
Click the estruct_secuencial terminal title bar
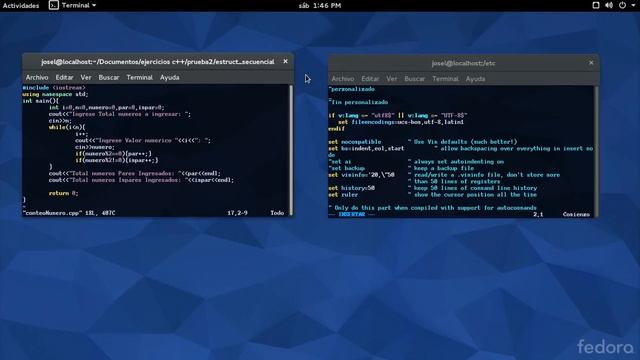pyautogui.click(x=158, y=62)
